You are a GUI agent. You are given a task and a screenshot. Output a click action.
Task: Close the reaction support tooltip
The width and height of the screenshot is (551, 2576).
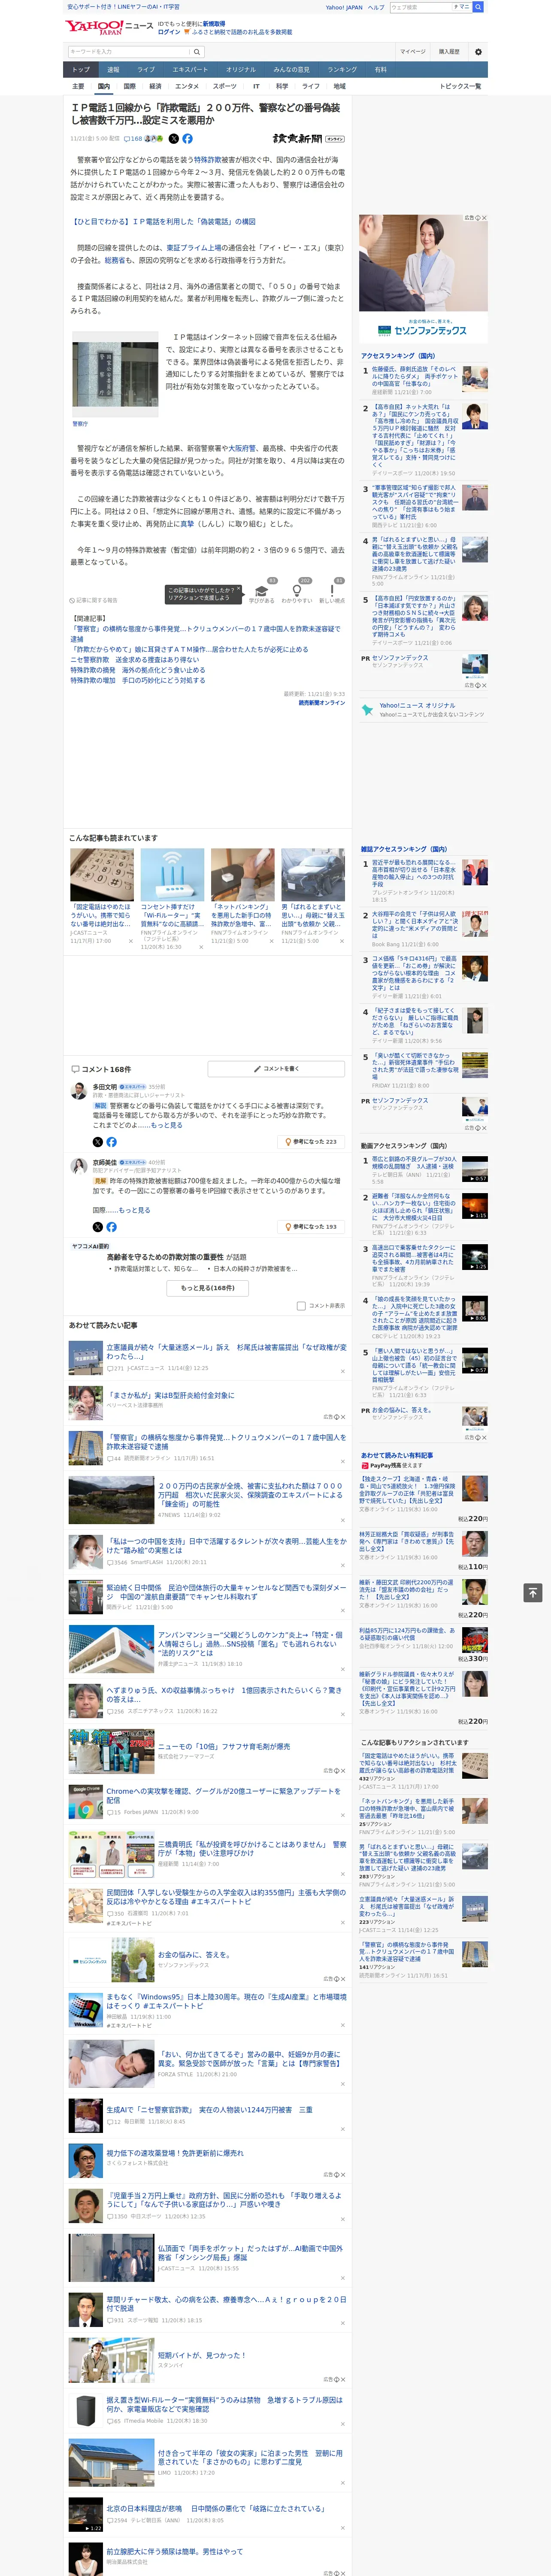[x=238, y=589]
